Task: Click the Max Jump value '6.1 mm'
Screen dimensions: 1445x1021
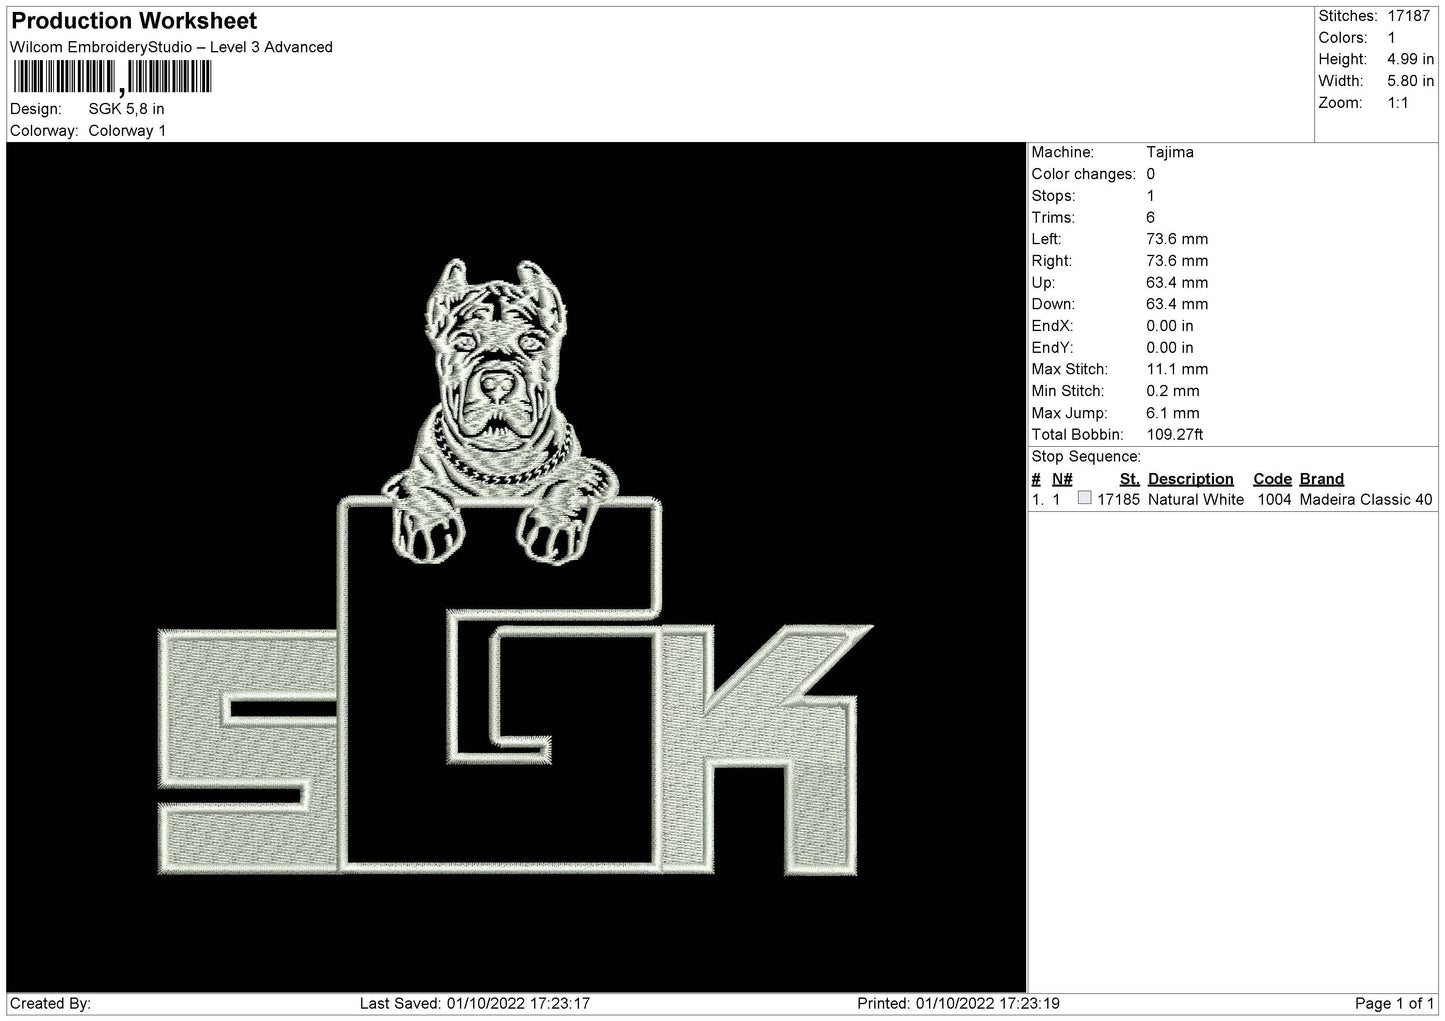Action: coord(1173,413)
